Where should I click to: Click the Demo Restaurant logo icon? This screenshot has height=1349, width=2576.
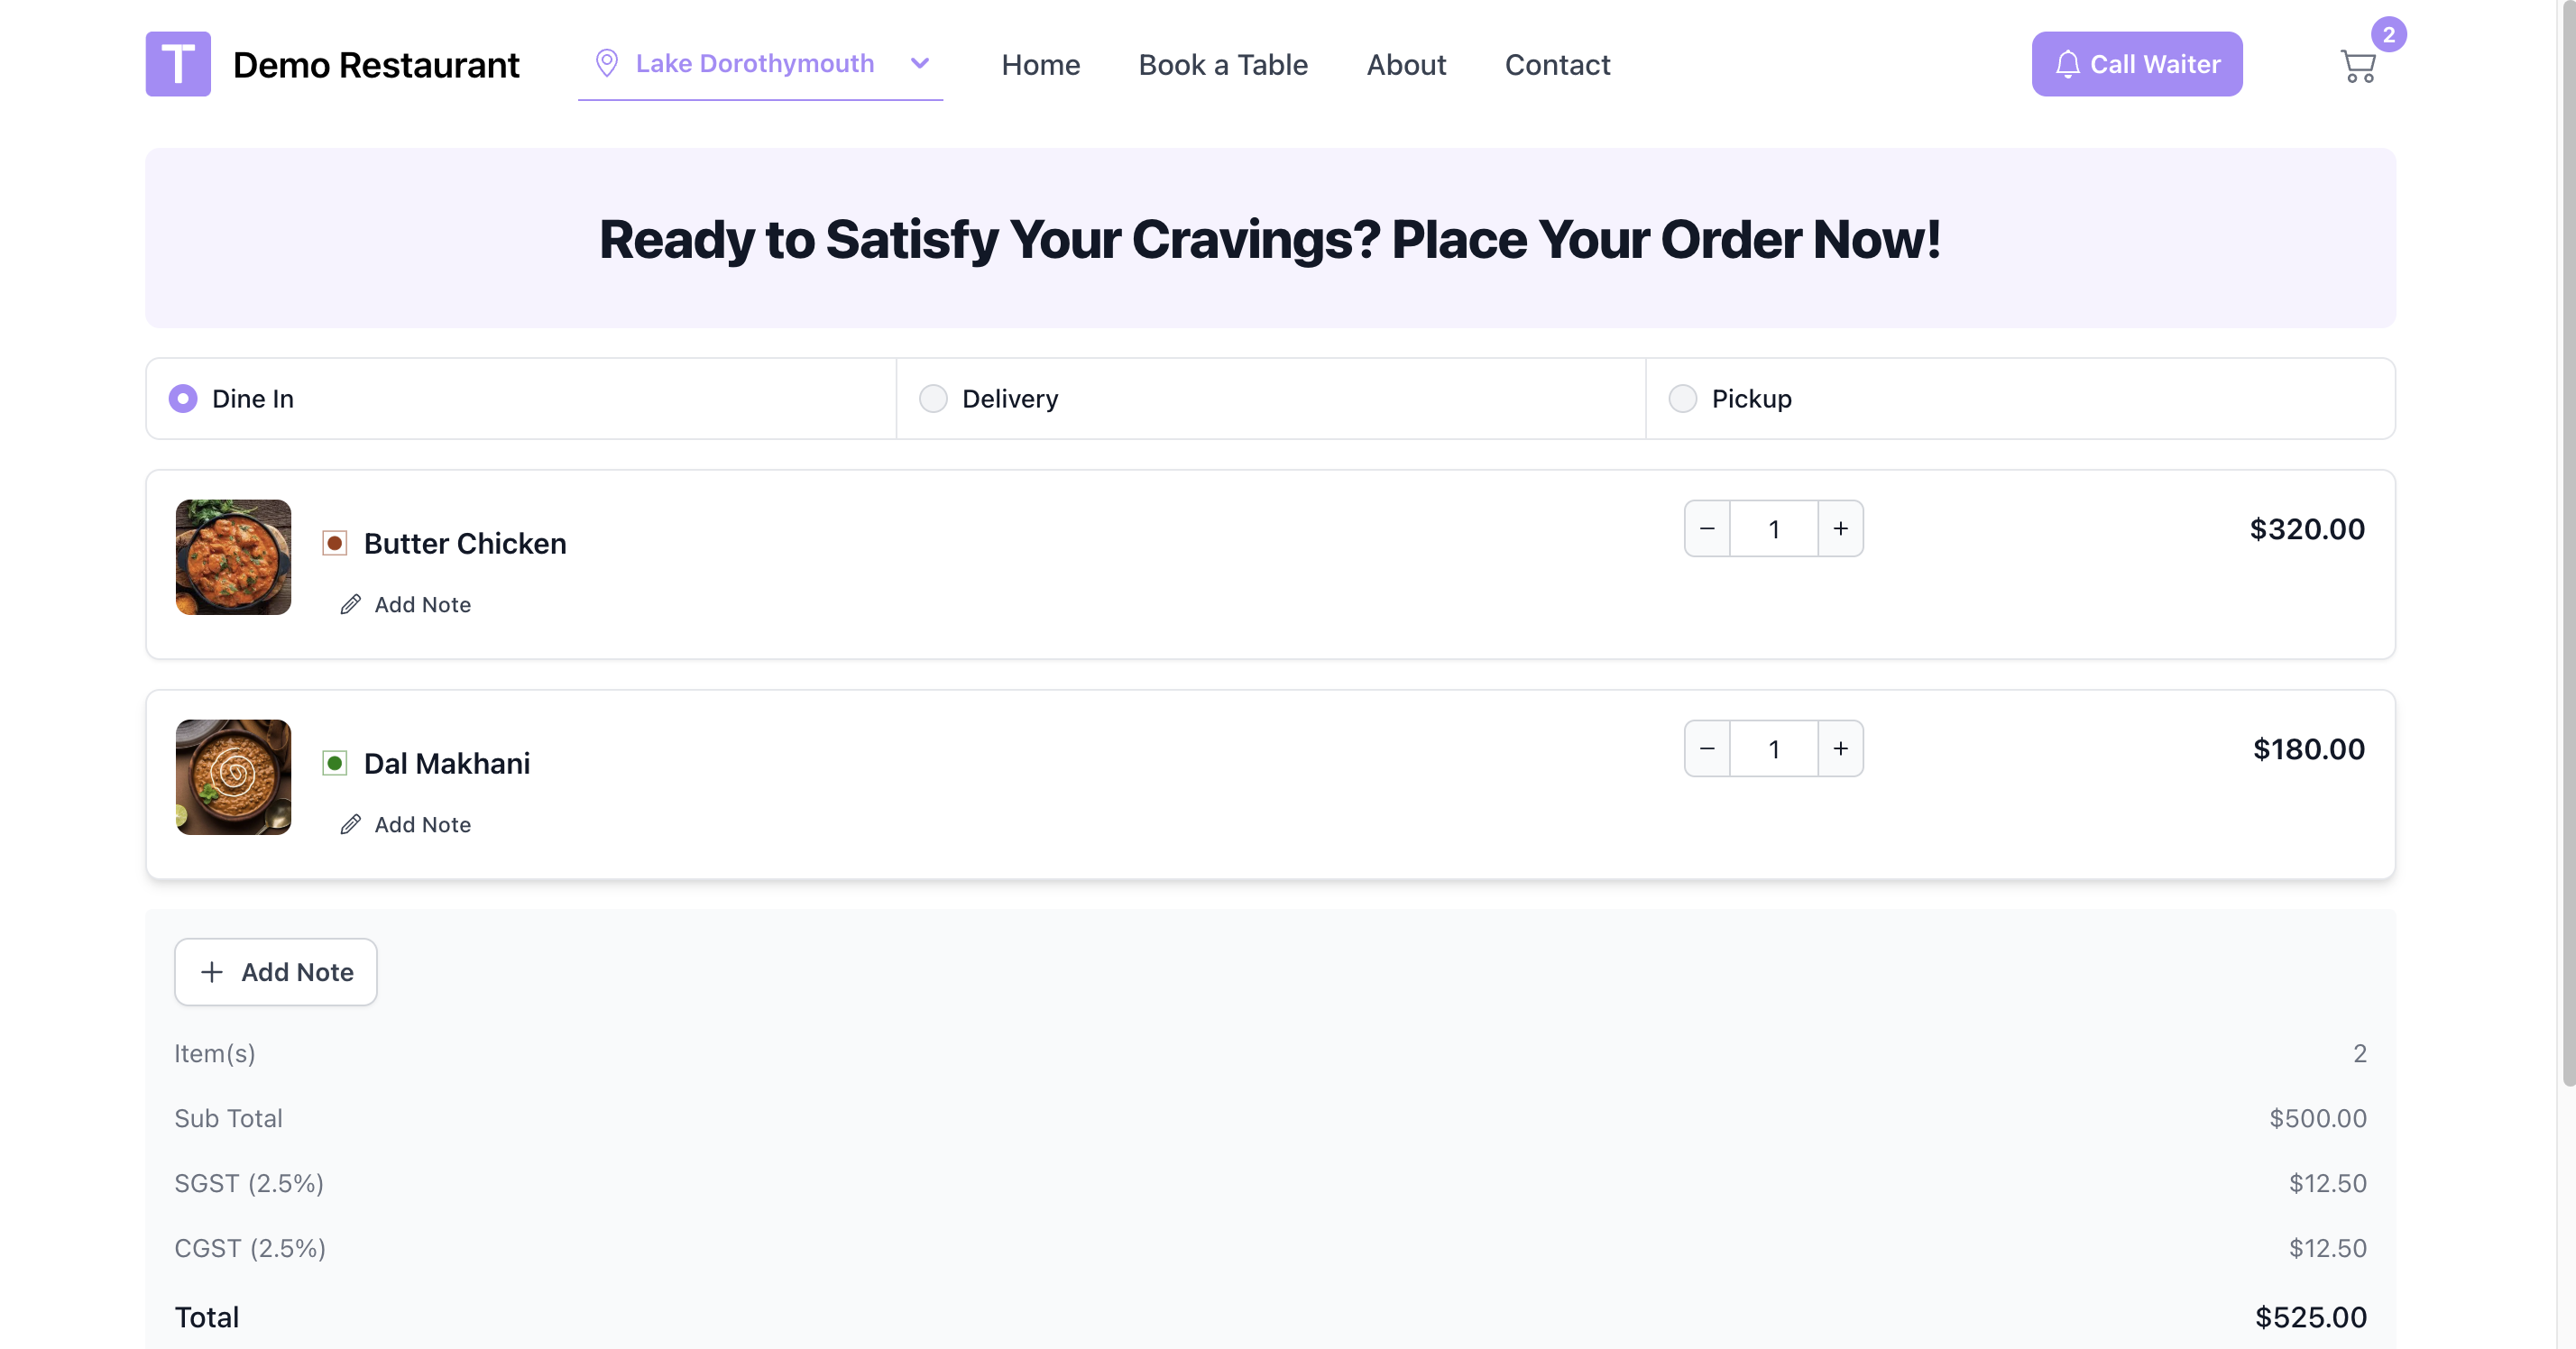click(178, 64)
